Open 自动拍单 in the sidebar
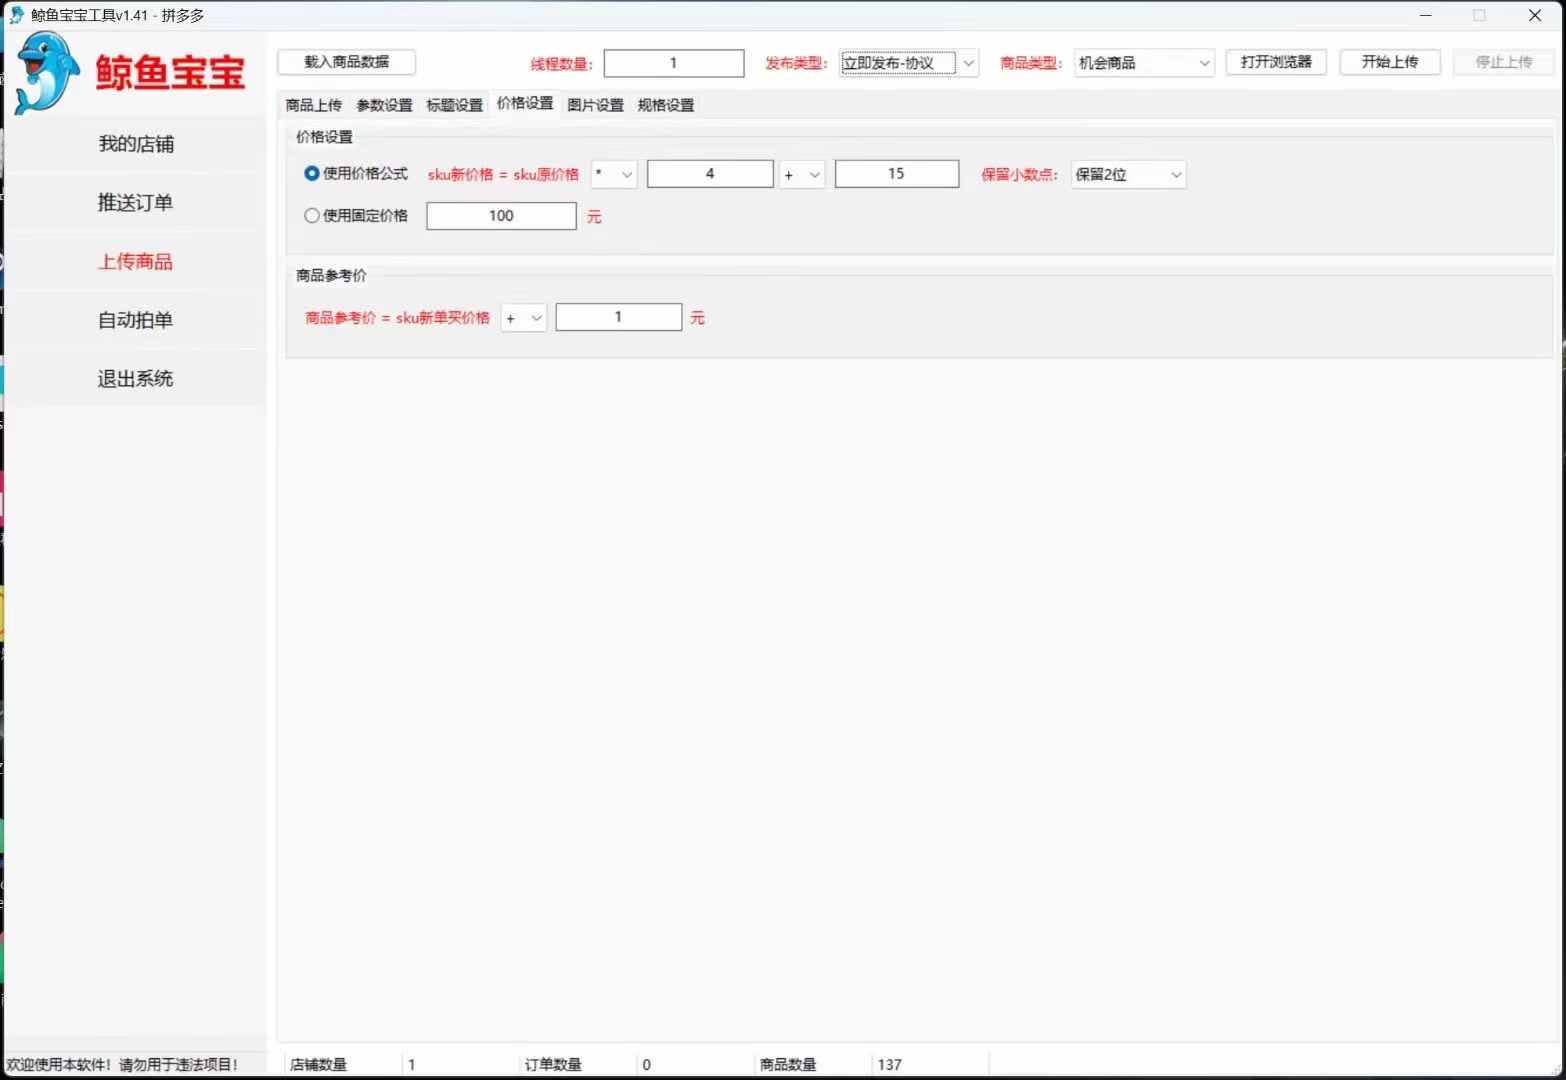 point(136,320)
